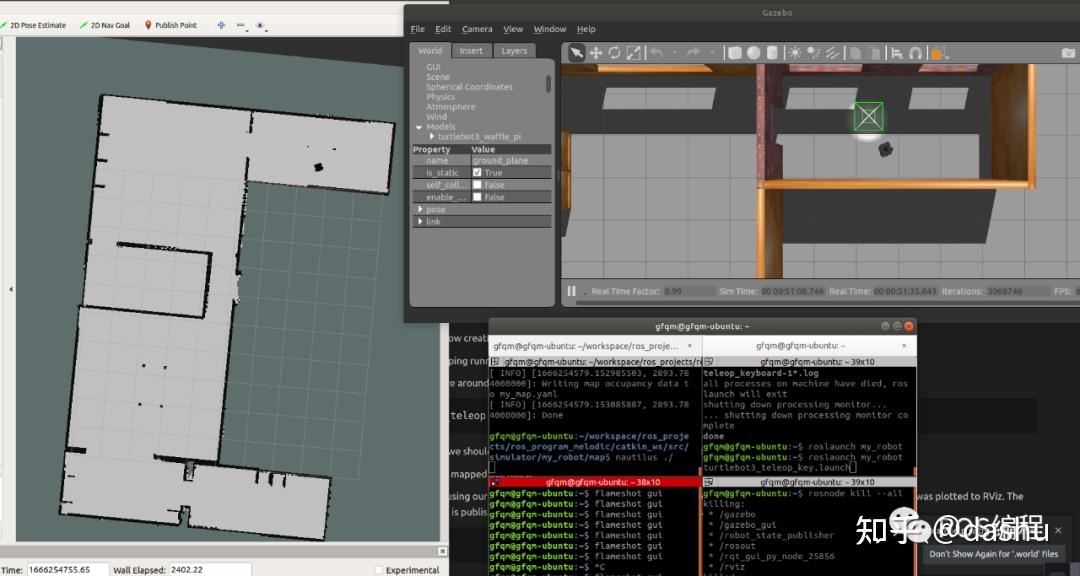Insert a sphere shape from the toolbar
The width and height of the screenshot is (1080, 576).
(x=754, y=53)
